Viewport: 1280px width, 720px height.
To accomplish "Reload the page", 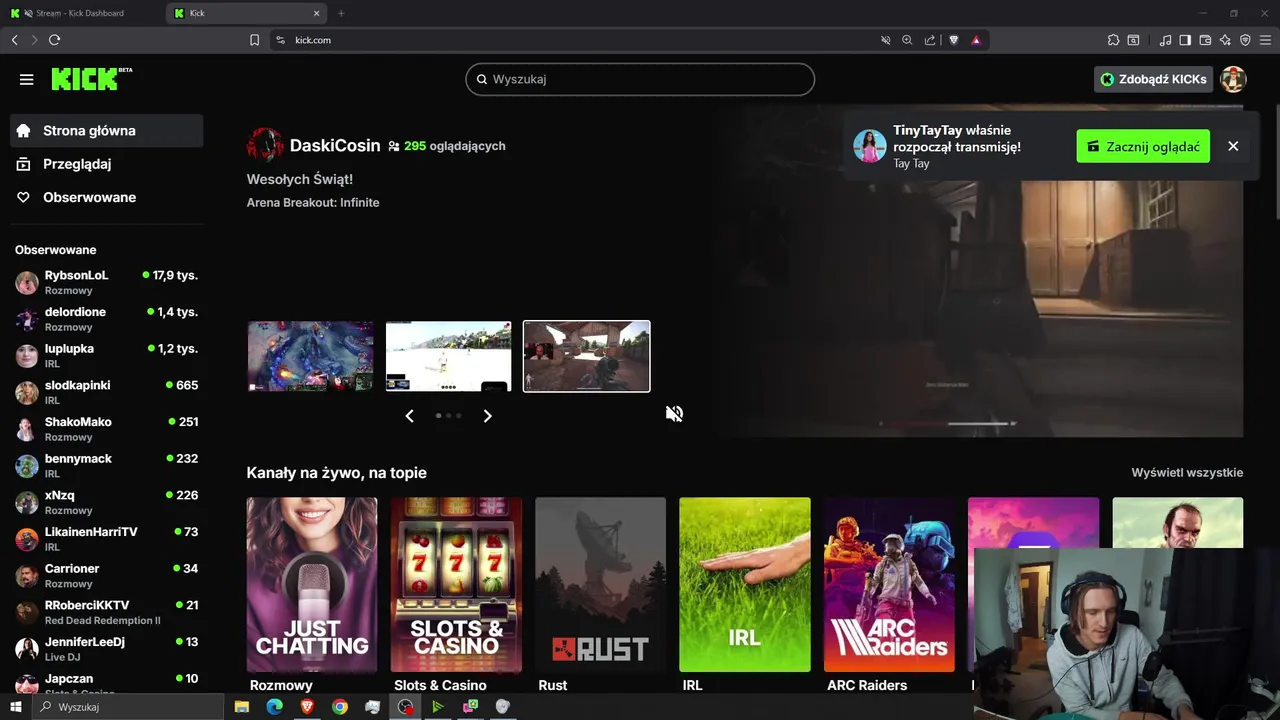I will tap(54, 40).
